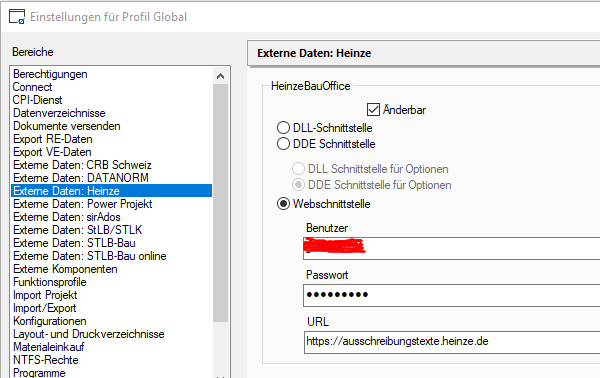This screenshot has width=600, height=378.
Task: Open Dokumente versenden settings
Action: (111, 126)
